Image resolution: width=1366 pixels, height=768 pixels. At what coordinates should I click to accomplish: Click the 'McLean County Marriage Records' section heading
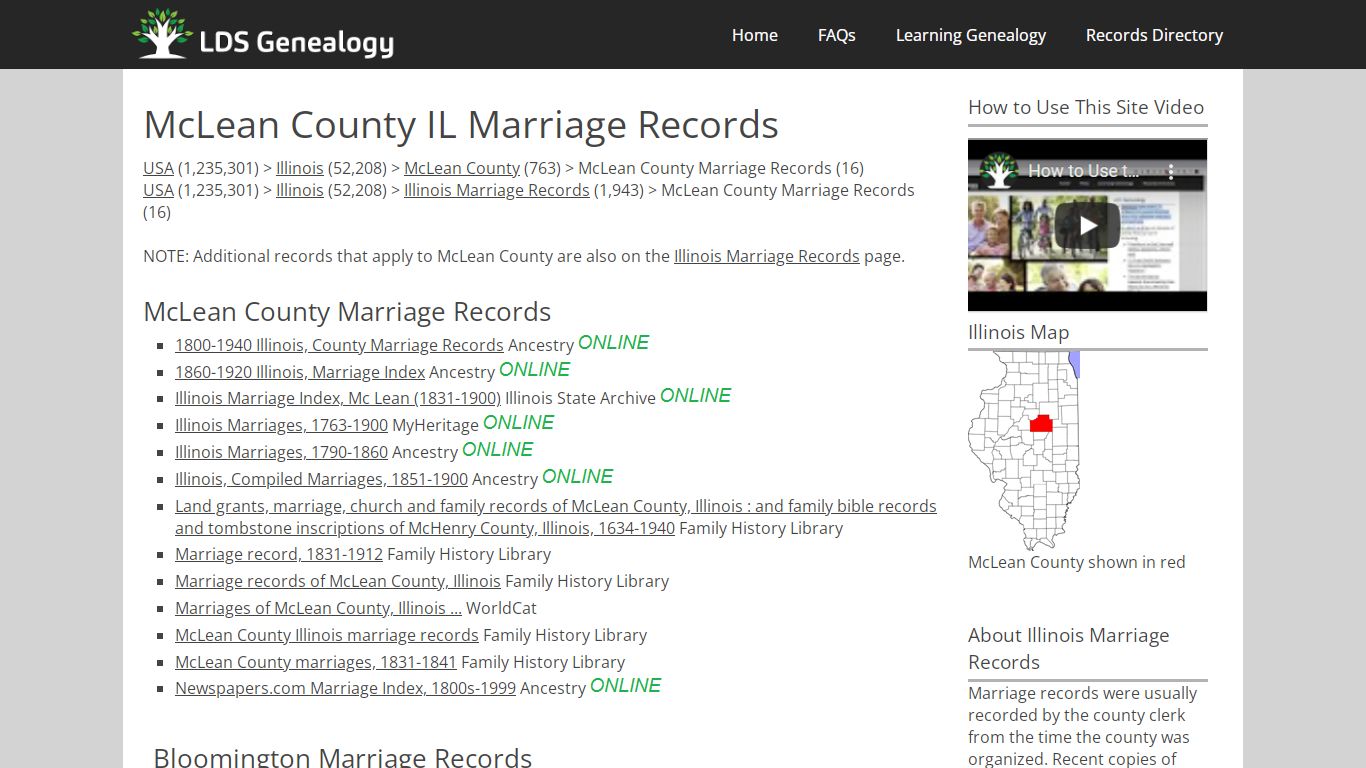pyautogui.click(x=347, y=312)
